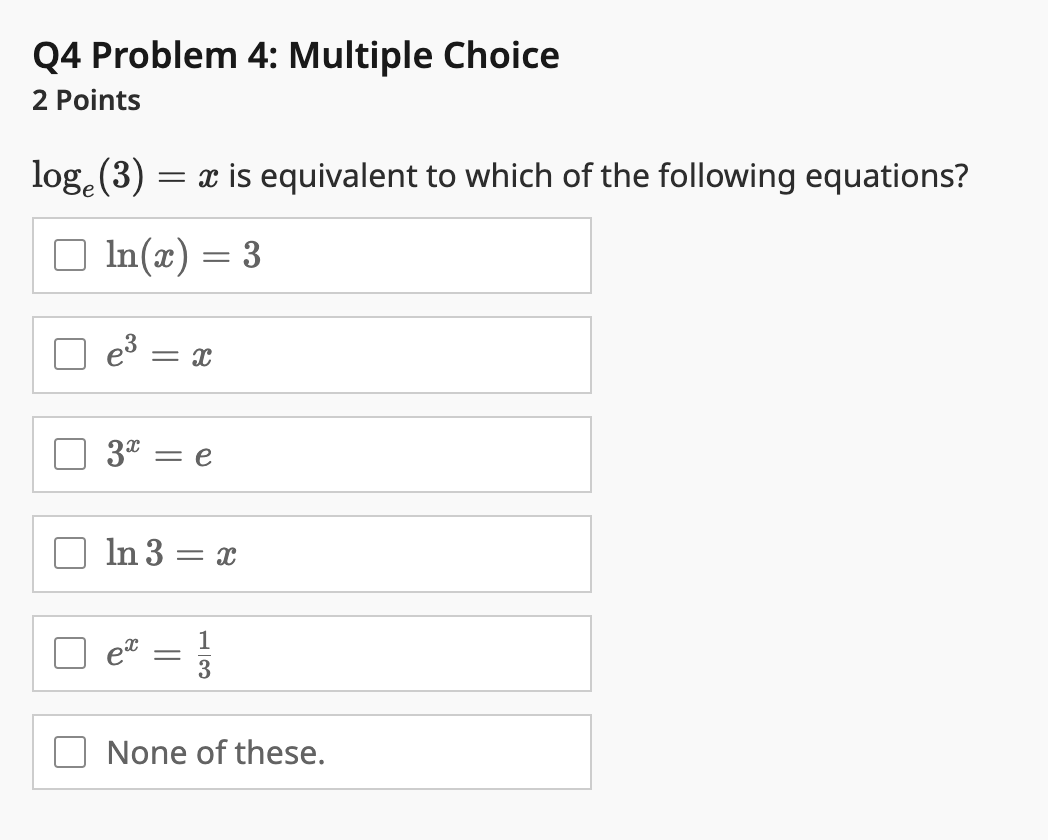The image size is (1048, 840).
Task: Select the eˣ = 1/3 answer row
Action: pos(312,652)
